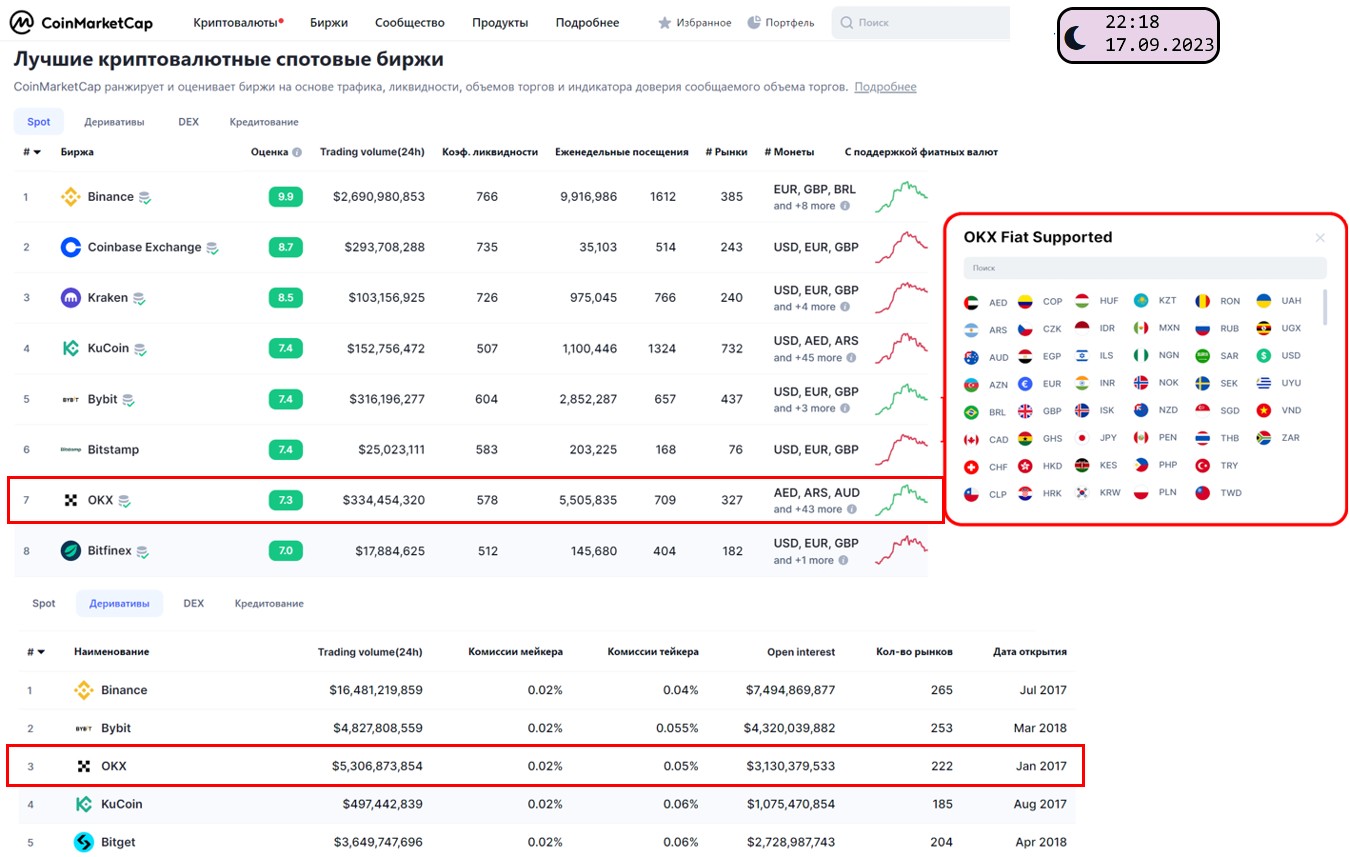Click the scrollbar in the OKX fiat popup
The width and height of the screenshot is (1350, 857).
point(1326,307)
